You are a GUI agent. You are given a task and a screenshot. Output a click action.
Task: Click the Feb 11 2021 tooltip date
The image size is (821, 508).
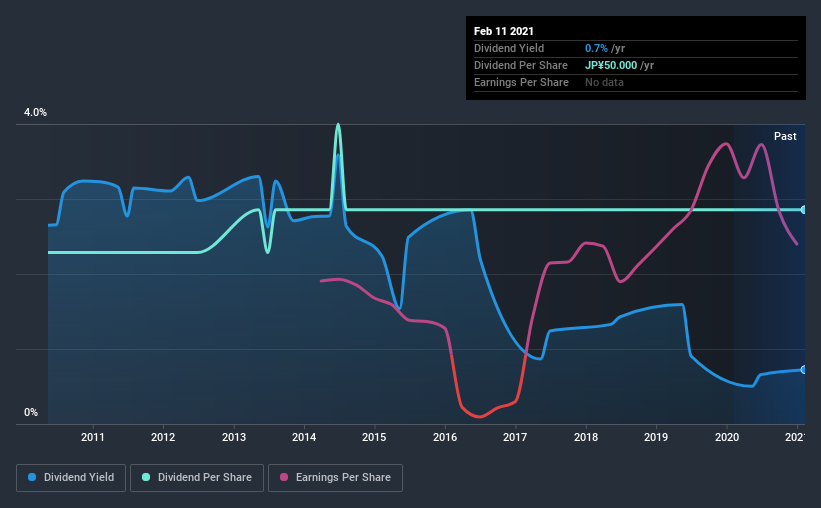pos(504,31)
